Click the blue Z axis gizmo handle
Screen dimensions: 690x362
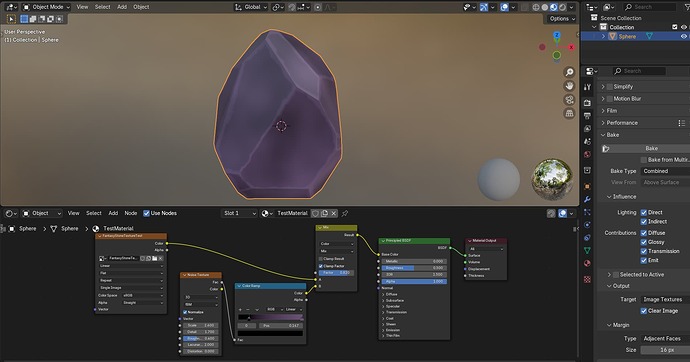point(557,35)
